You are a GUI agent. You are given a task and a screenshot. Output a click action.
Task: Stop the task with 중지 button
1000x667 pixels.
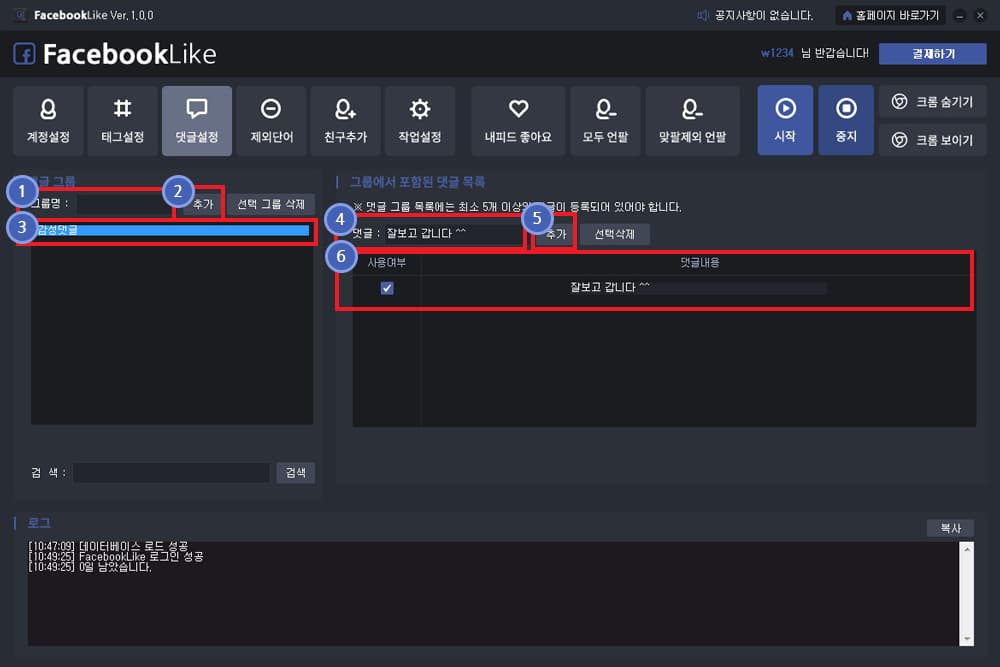click(846, 120)
